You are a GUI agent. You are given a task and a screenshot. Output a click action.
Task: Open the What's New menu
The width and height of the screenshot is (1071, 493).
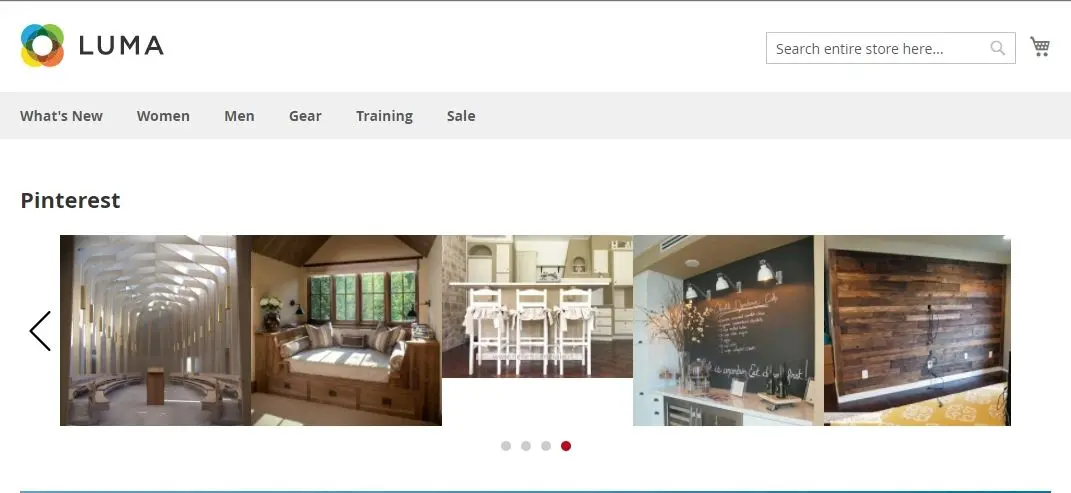point(61,116)
